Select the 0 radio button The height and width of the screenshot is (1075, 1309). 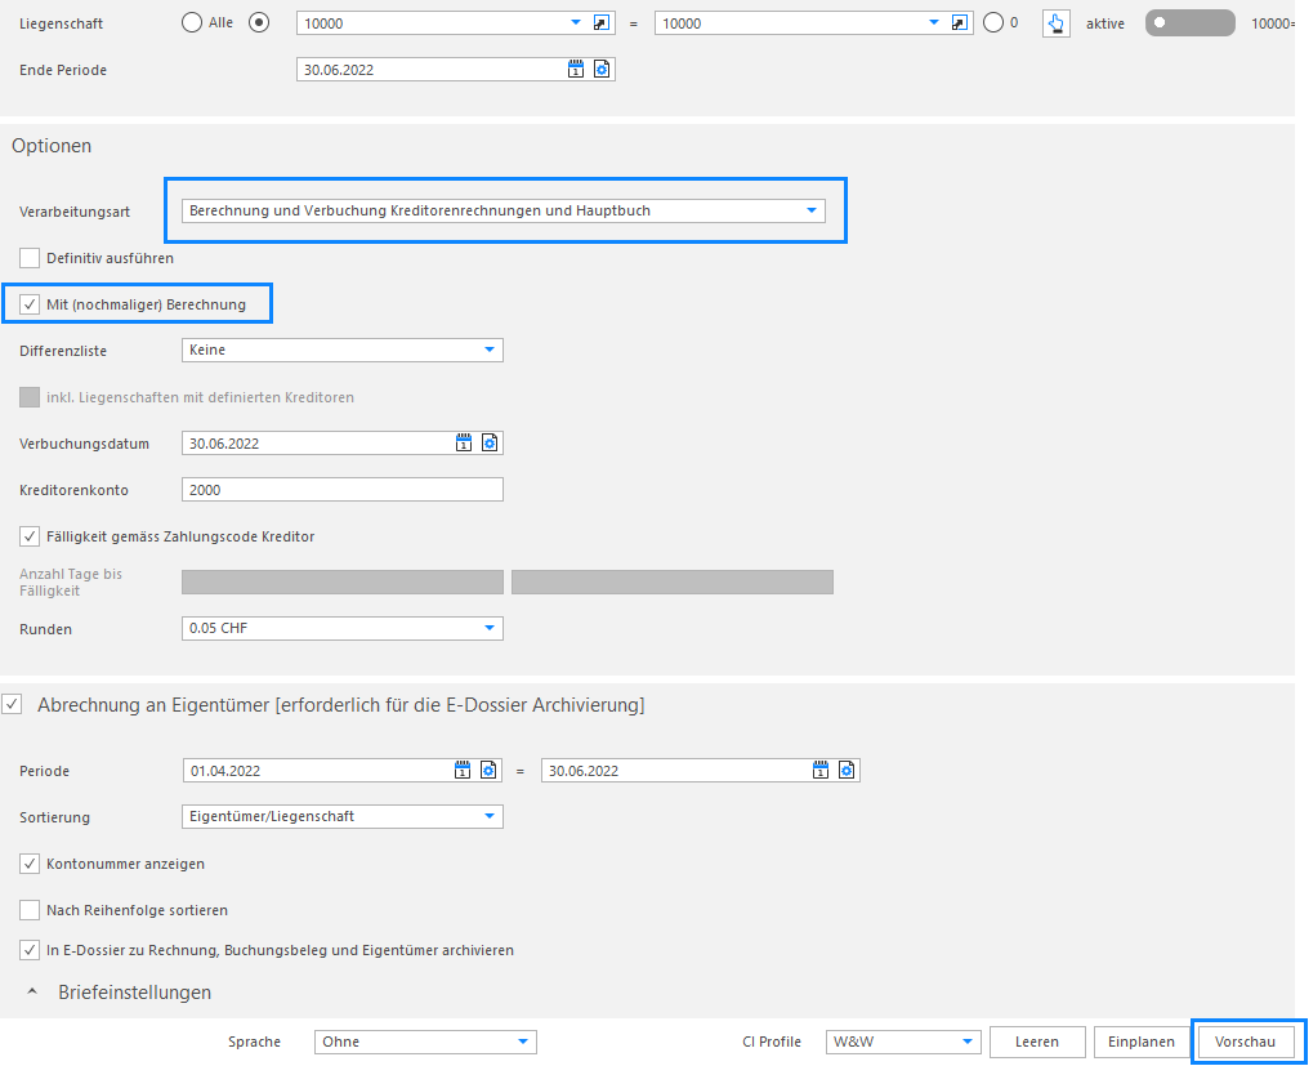pos(993,22)
